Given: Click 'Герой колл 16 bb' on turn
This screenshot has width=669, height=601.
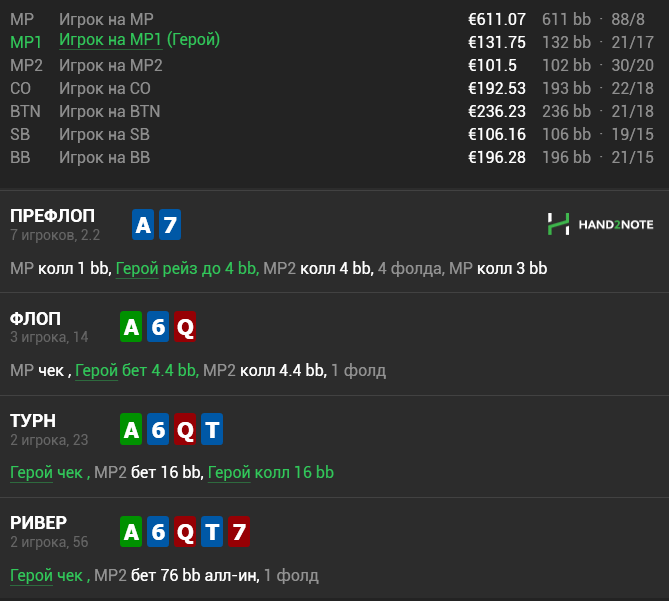Looking at the screenshot, I should 270,472.
